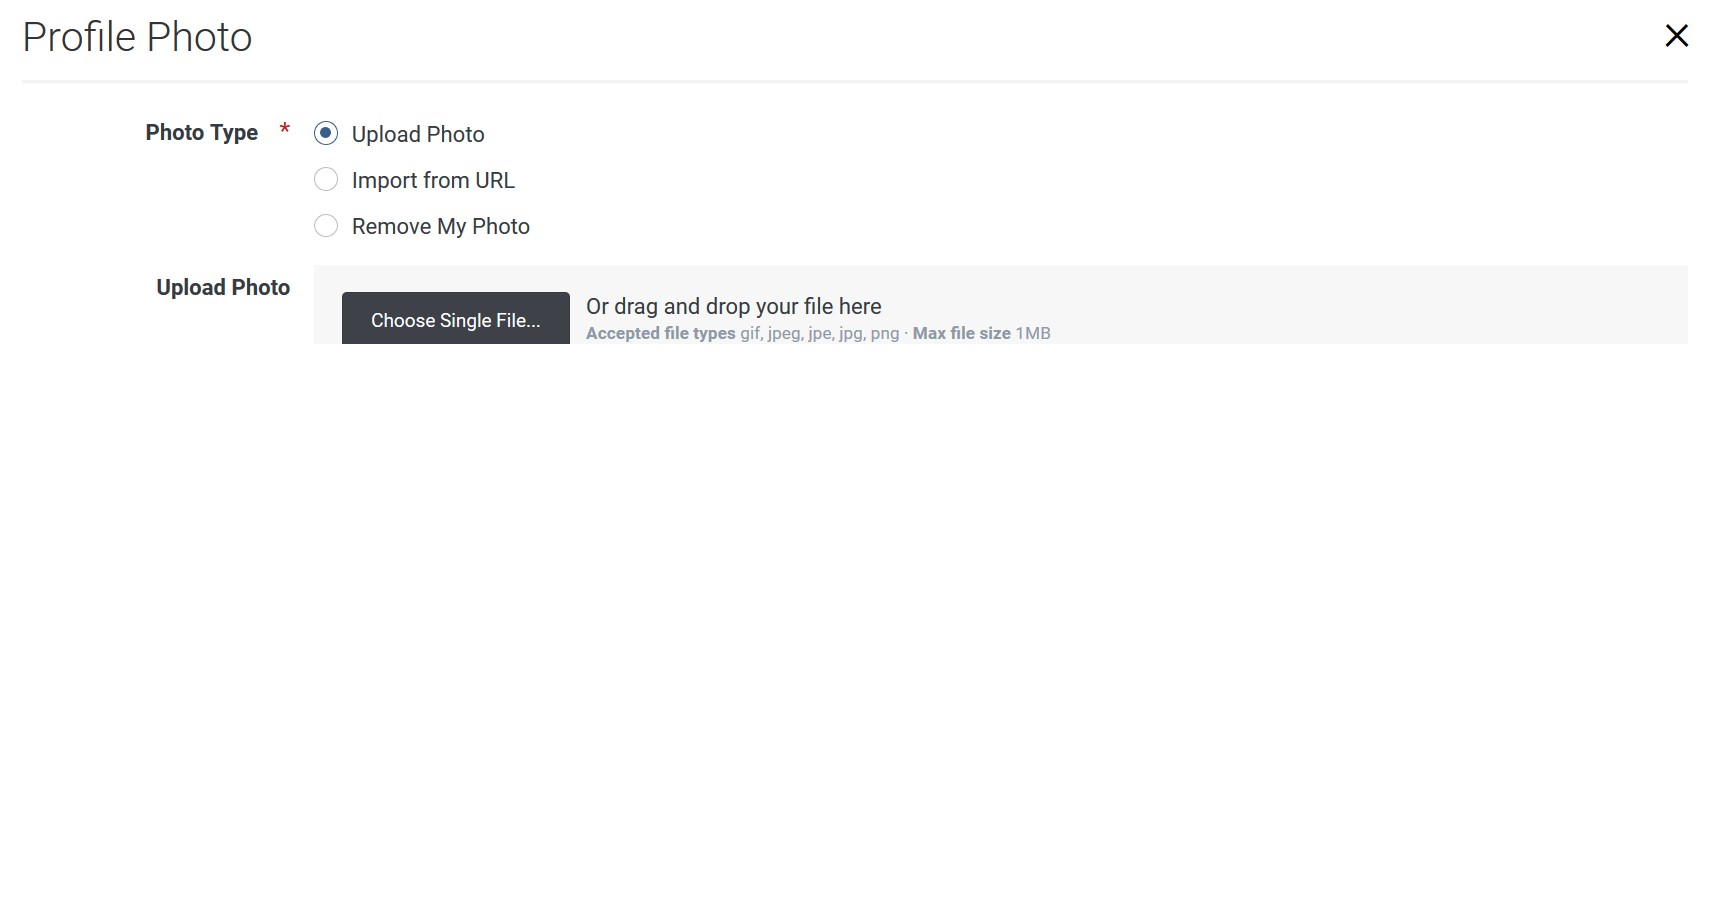Select the Remove My Photo radio button
The image size is (1711, 900).
point(326,226)
